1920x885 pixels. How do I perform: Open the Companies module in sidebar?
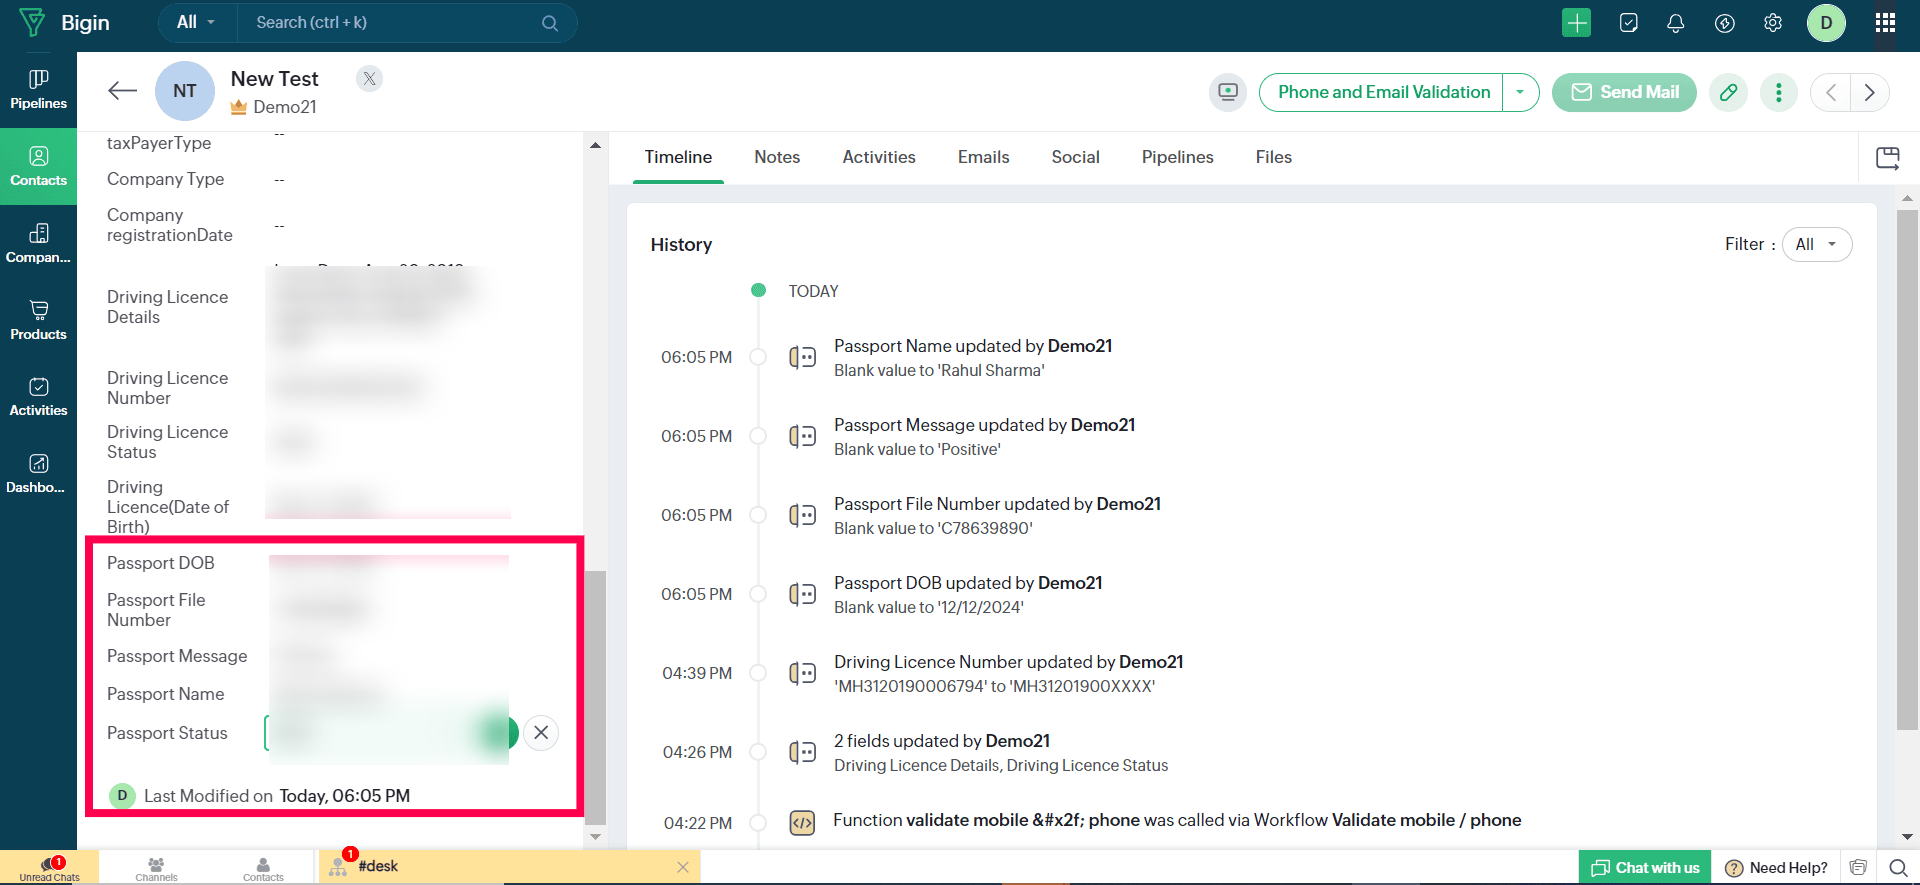click(x=38, y=244)
